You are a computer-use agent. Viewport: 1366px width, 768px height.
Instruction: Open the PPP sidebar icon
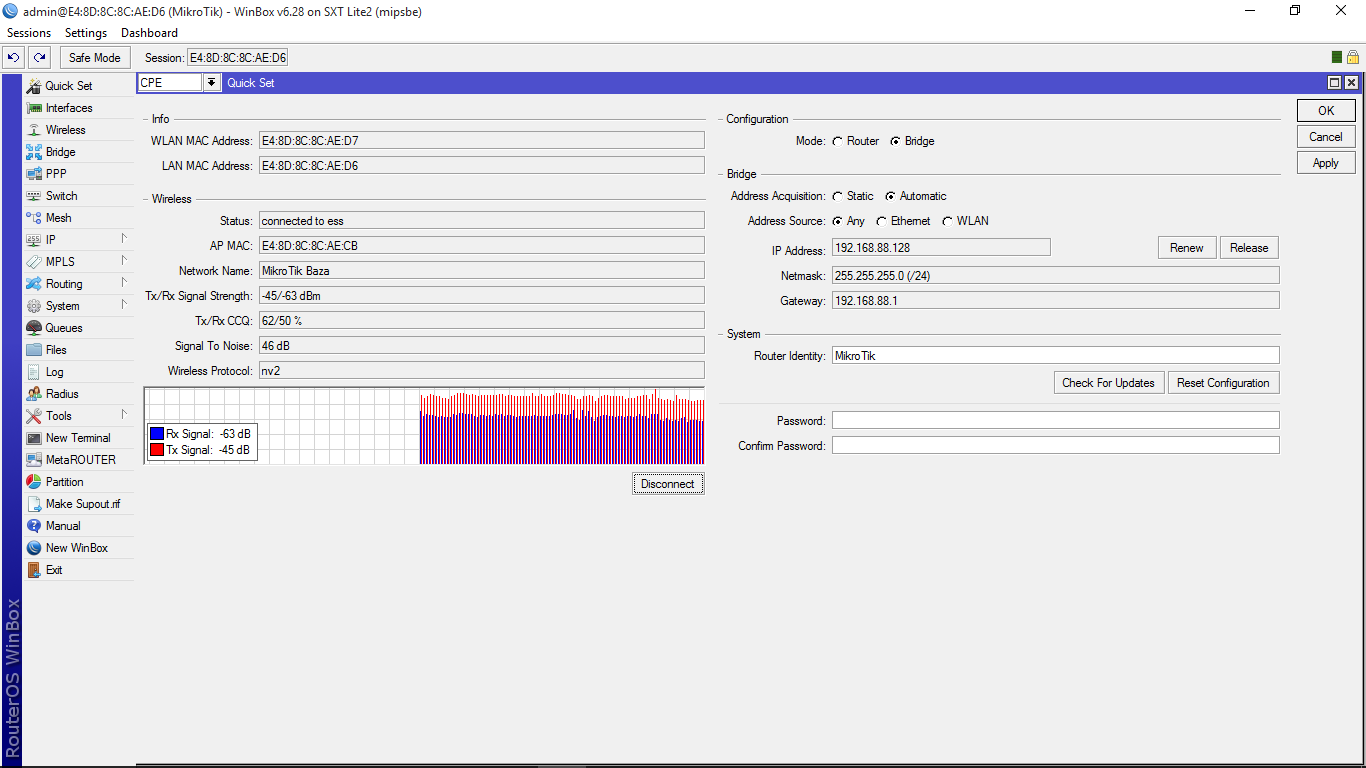[x=34, y=174]
